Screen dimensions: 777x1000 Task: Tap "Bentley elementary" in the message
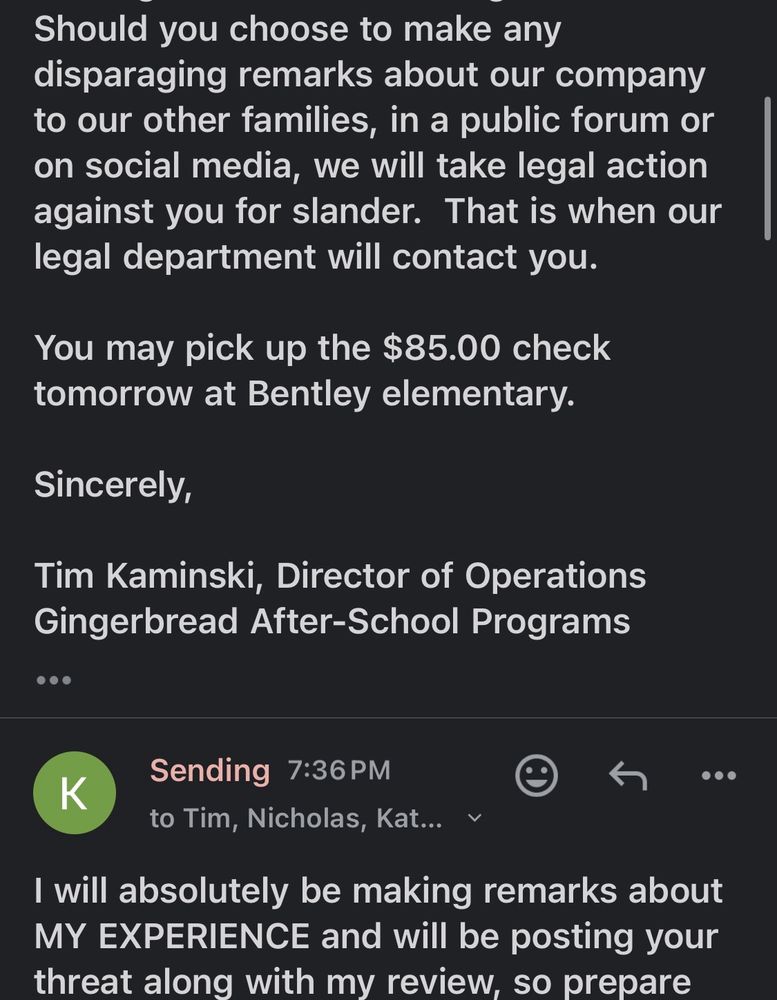point(410,393)
